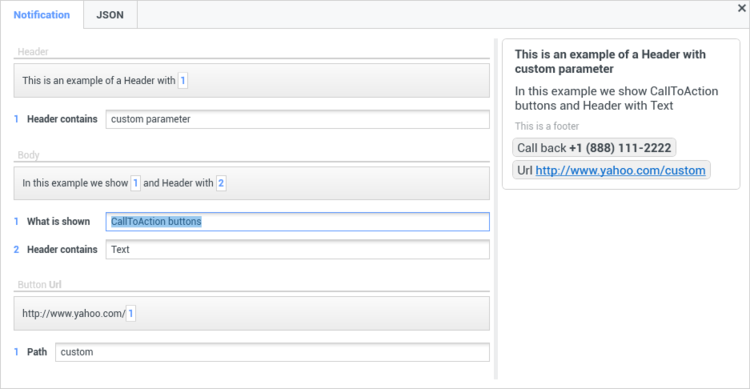Click the Path input field with 'custom'
The width and height of the screenshot is (750, 389).
[x=272, y=352]
